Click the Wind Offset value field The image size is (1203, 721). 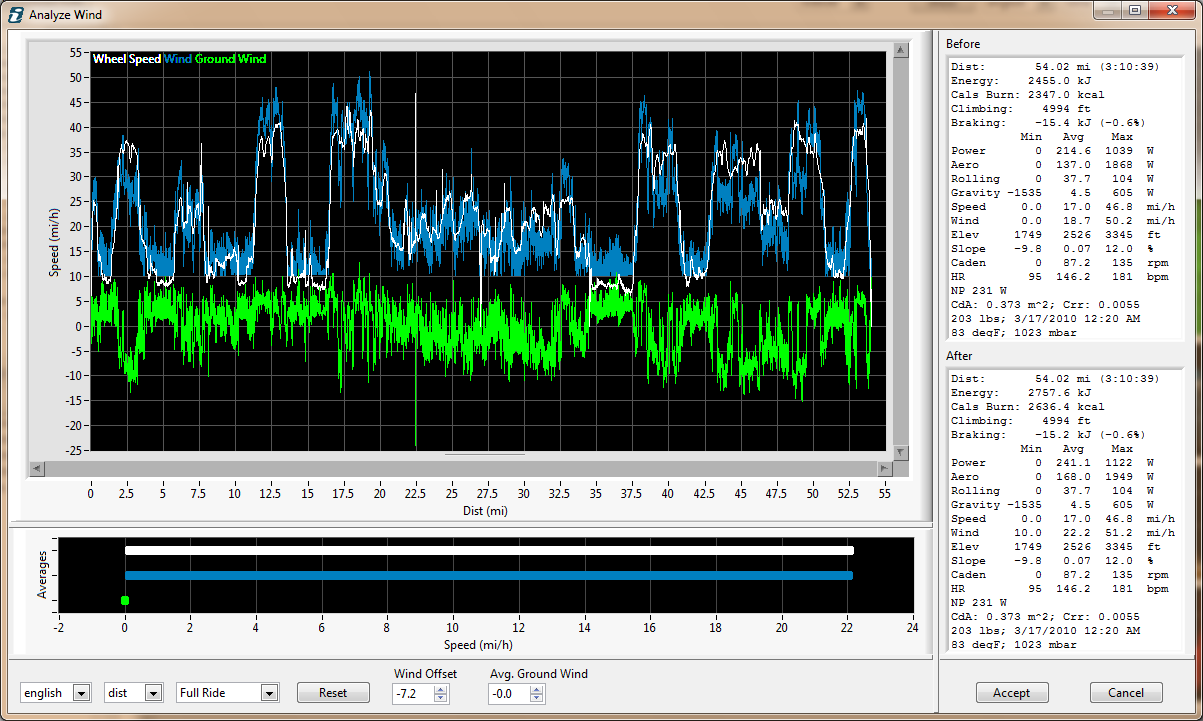click(413, 693)
